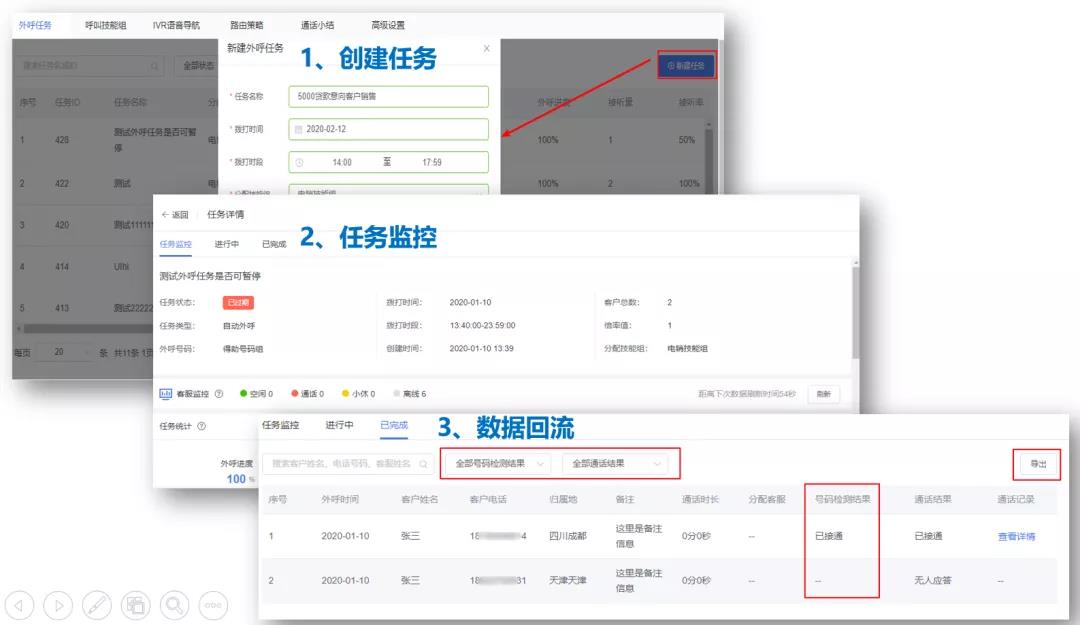Open the 路由策略 tab
Screen dimensions: 1080x625
[x=247, y=25]
